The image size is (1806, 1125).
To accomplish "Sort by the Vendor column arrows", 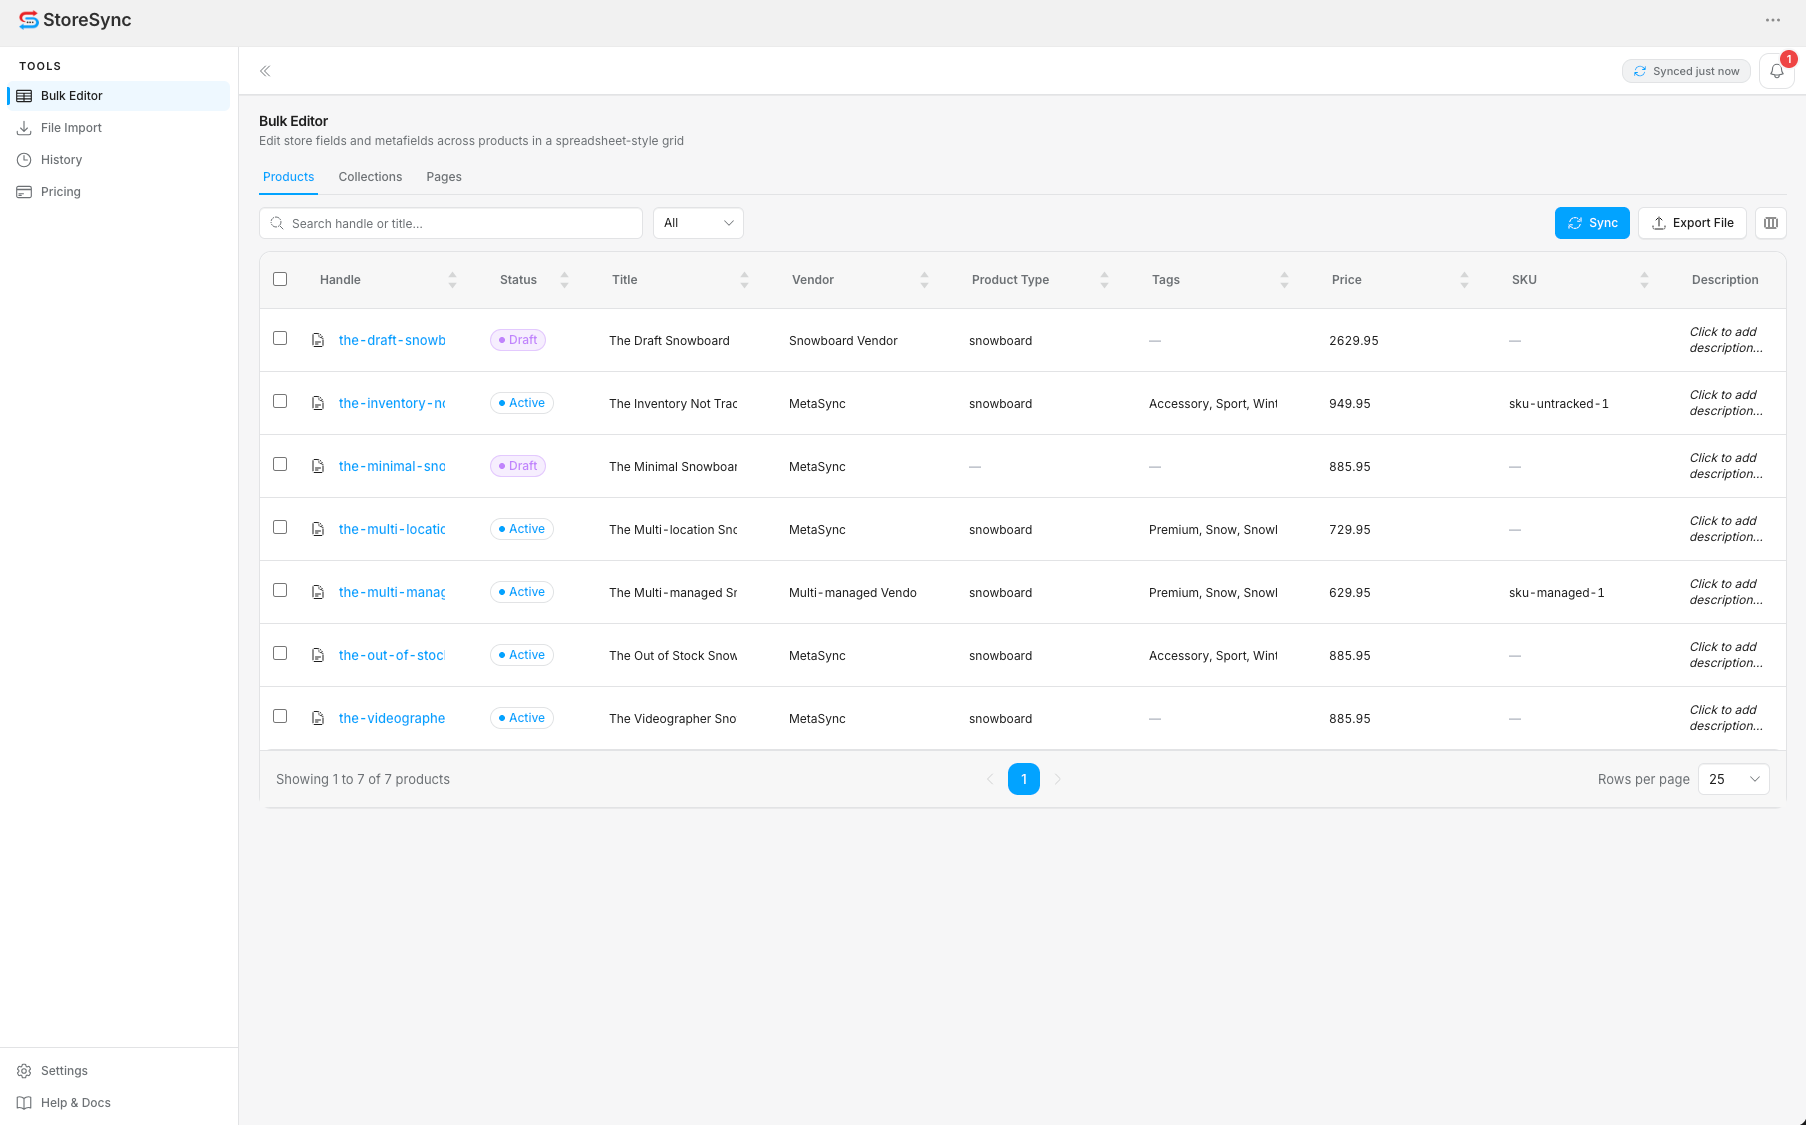I will click(924, 280).
